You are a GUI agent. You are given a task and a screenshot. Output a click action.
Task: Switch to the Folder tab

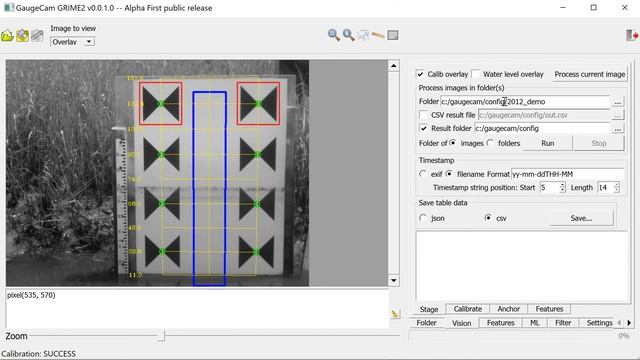pyautogui.click(x=426, y=323)
